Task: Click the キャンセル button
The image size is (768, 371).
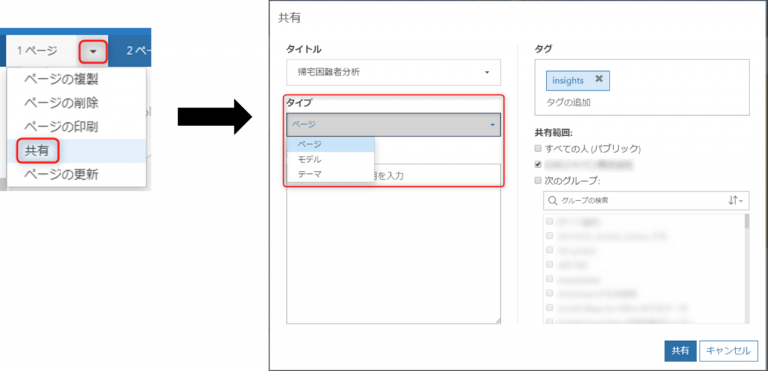Action: (729, 351)
